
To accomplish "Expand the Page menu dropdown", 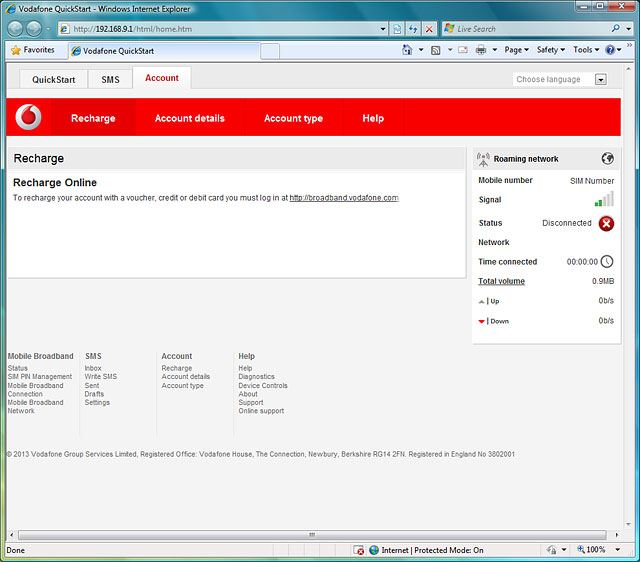I will coord(517,50).
